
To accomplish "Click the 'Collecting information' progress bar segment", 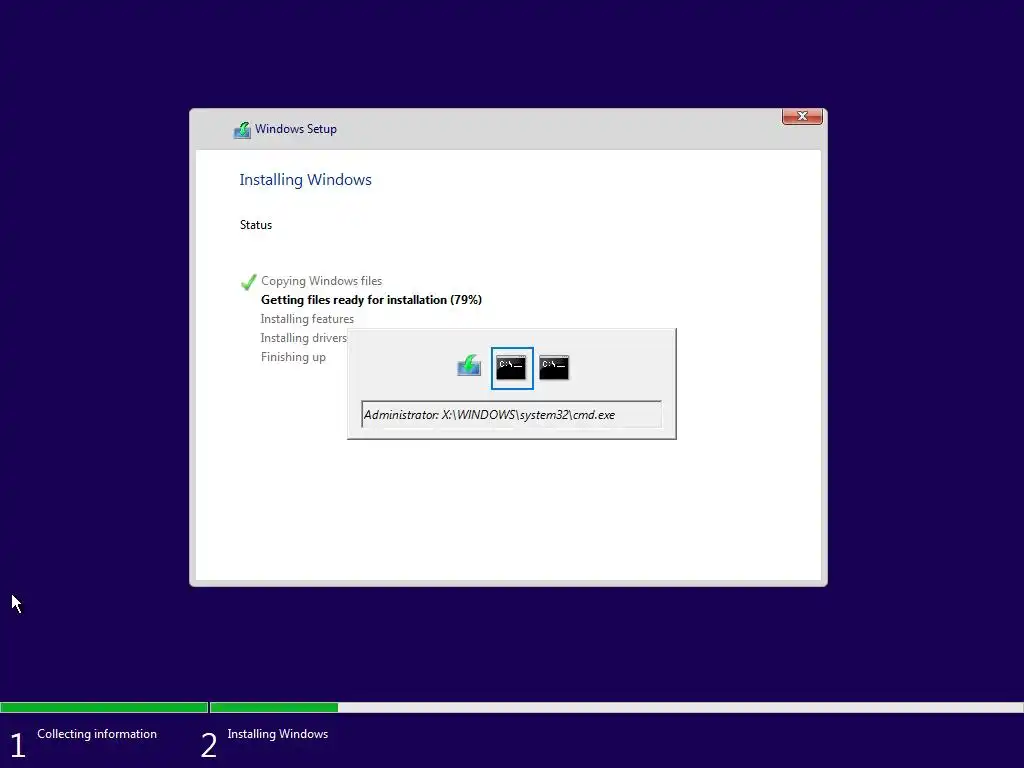I will click(x=104, y=707).
